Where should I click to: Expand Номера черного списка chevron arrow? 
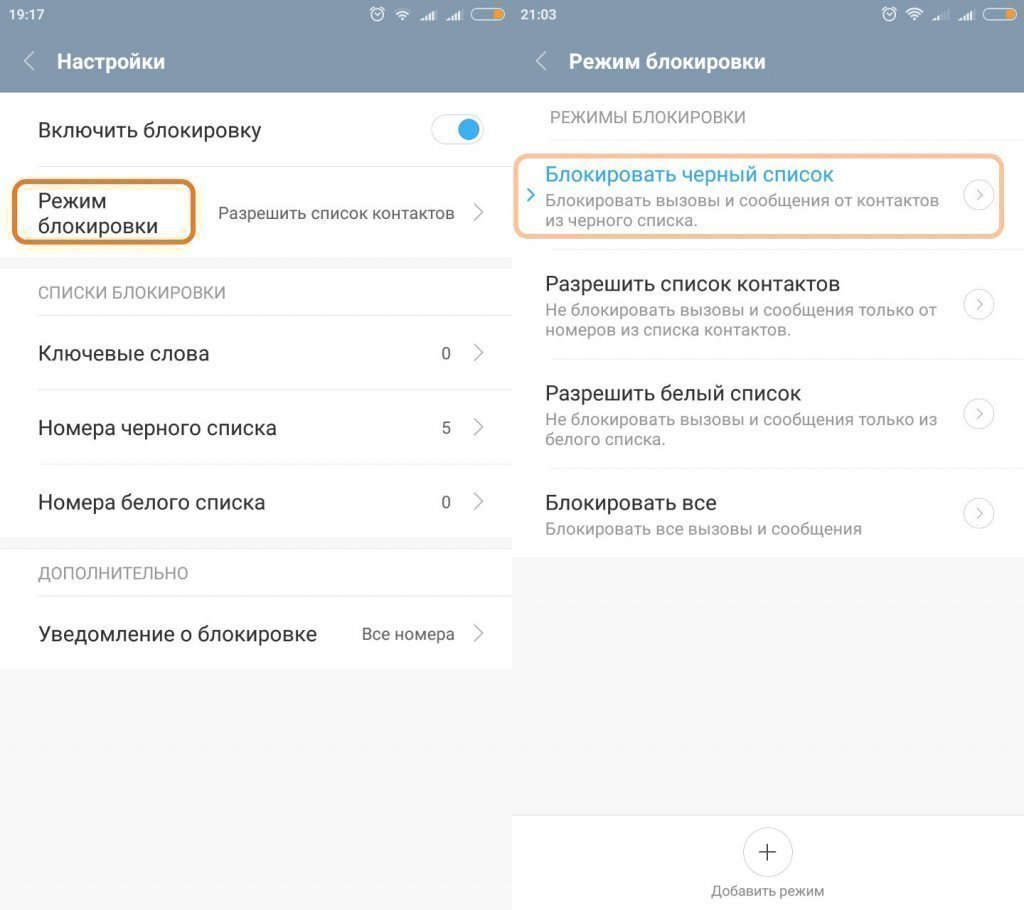point(479,427)
